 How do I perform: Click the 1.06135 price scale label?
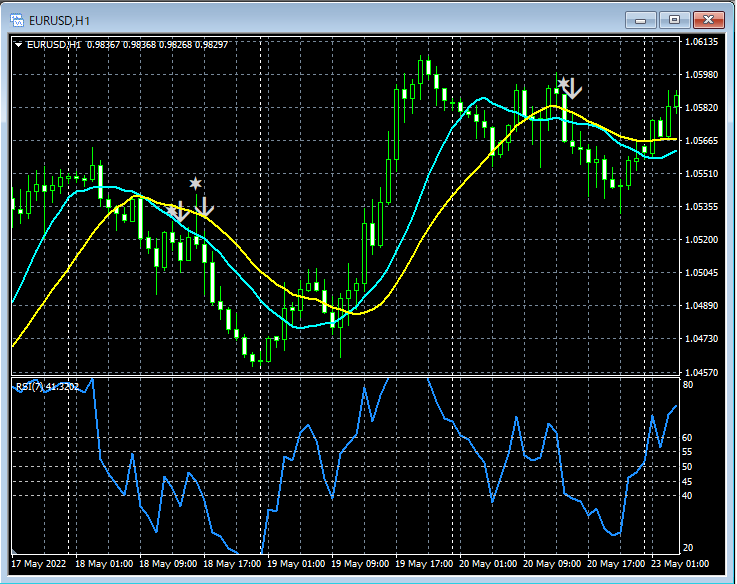[702, 42]
